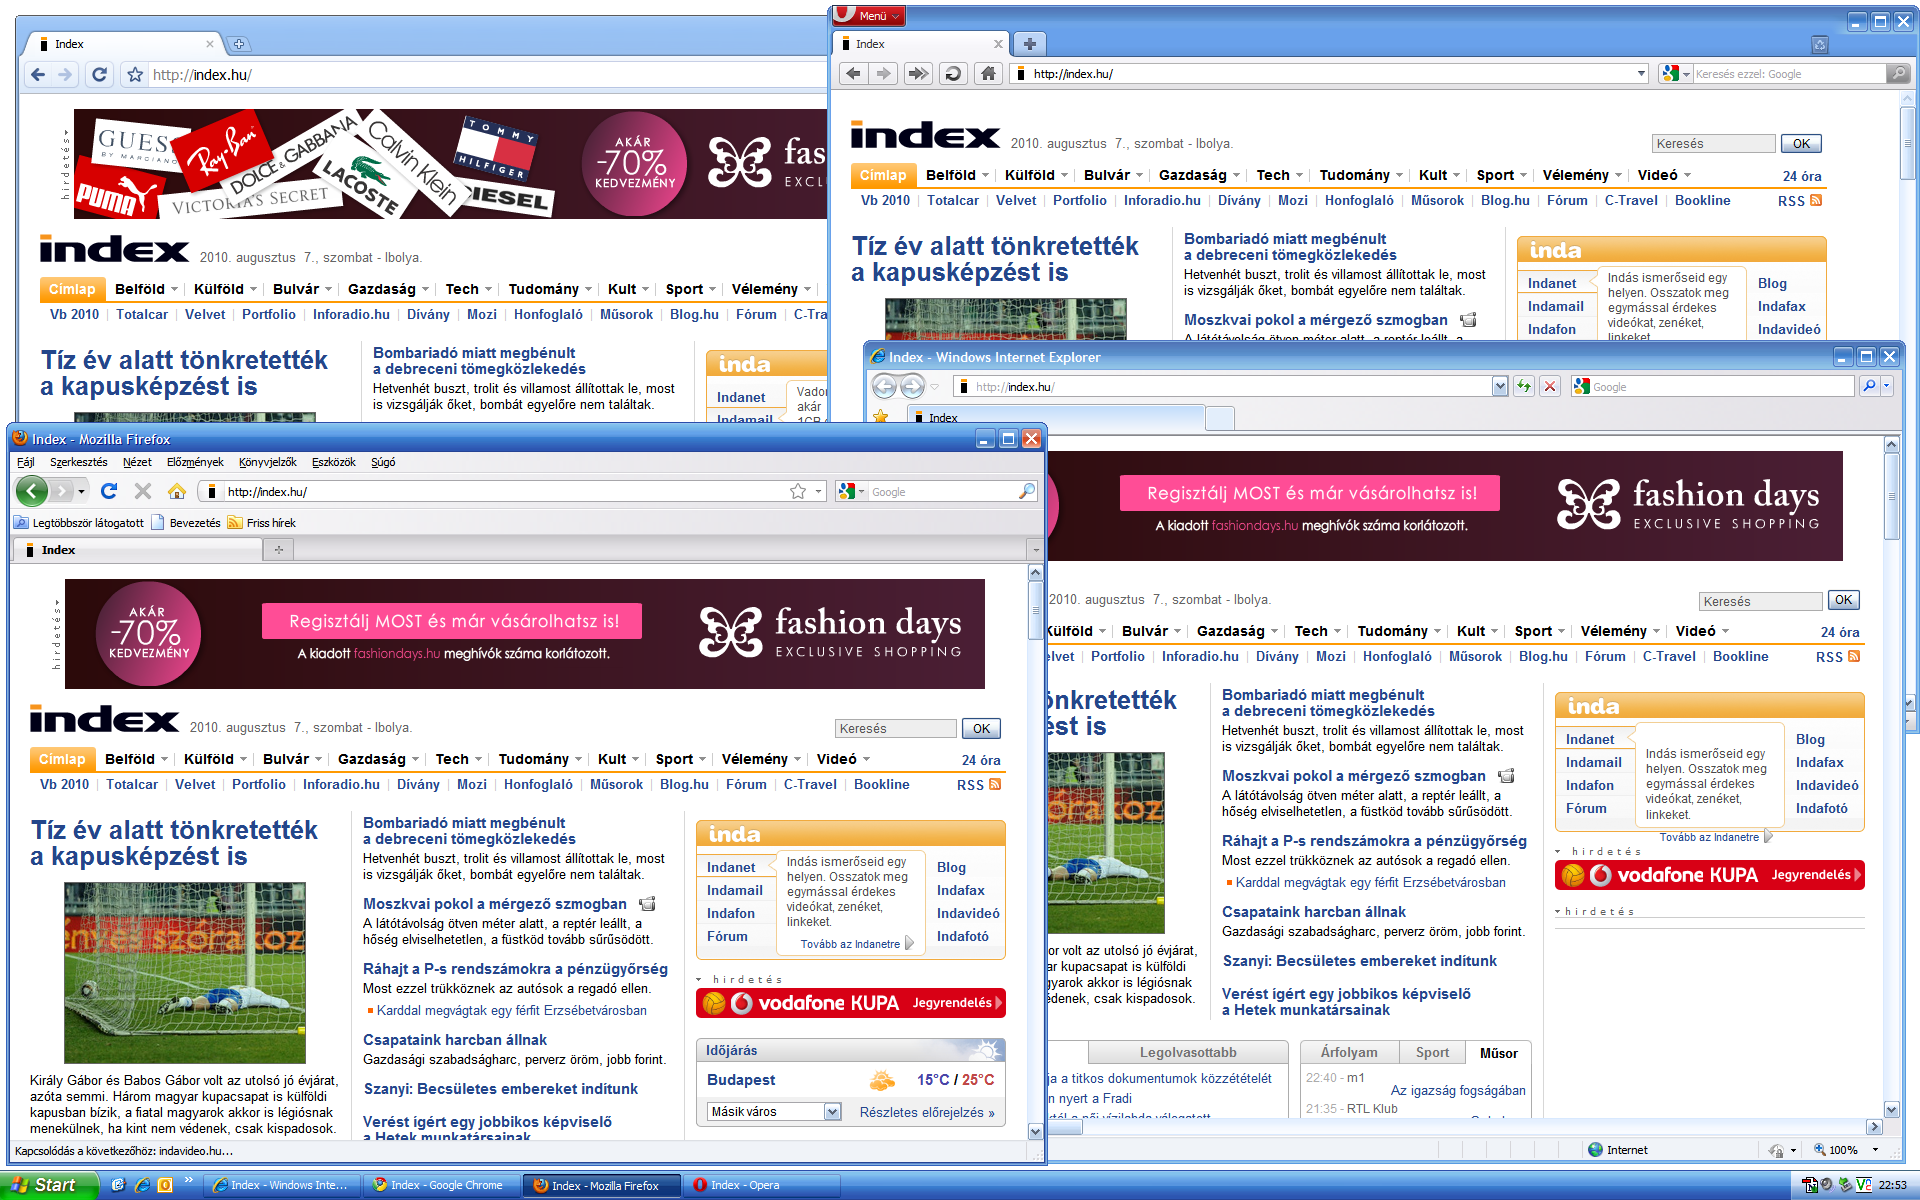
Task: Click Internet Explorer favorites star icon
Action: tap(880, 416)
